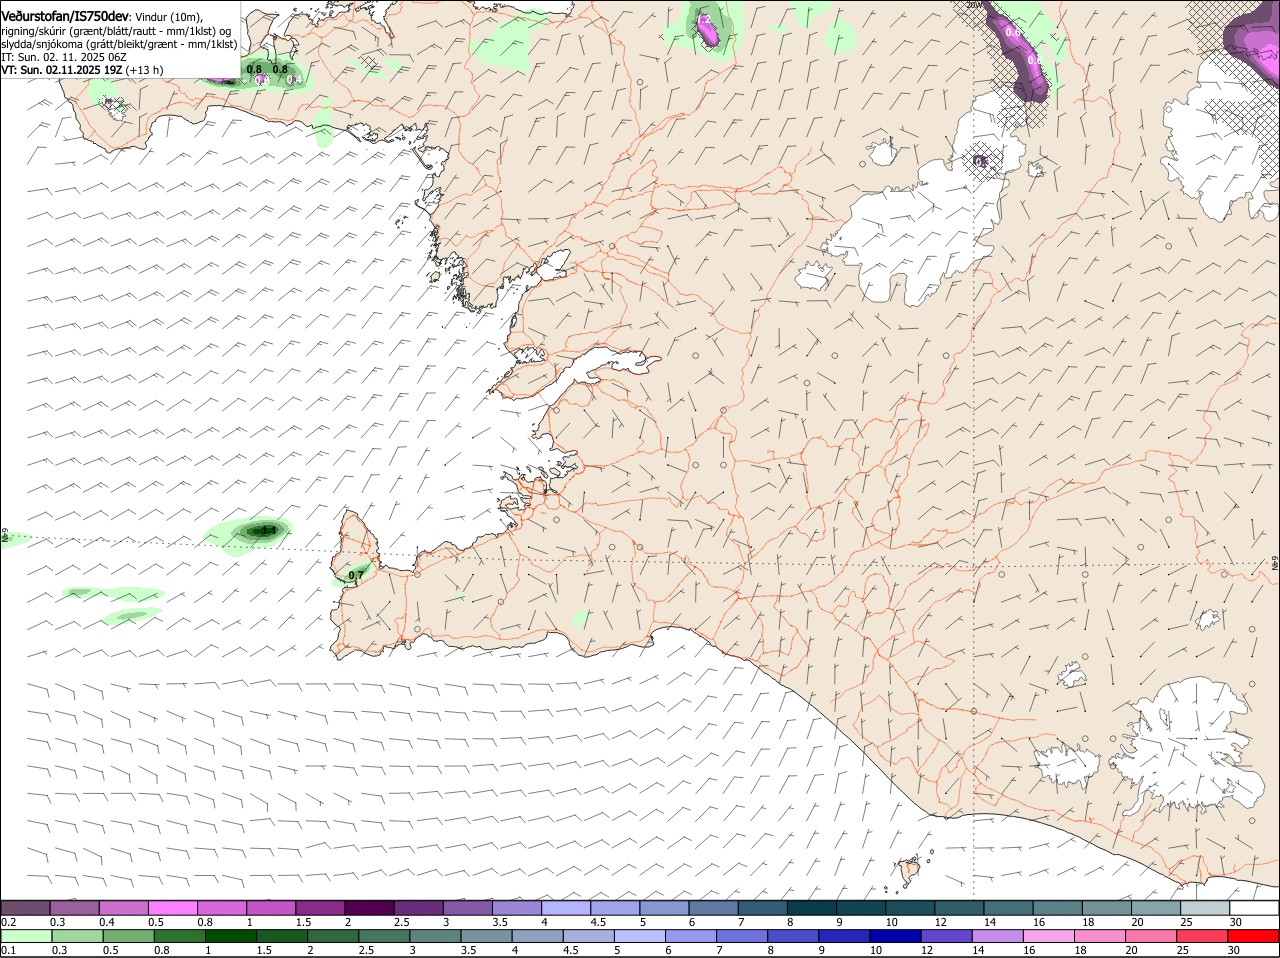Screen dimensions: 1280x958
Task: Pick the upper legend swatch starting at 25
Action: click(1206, 908)
